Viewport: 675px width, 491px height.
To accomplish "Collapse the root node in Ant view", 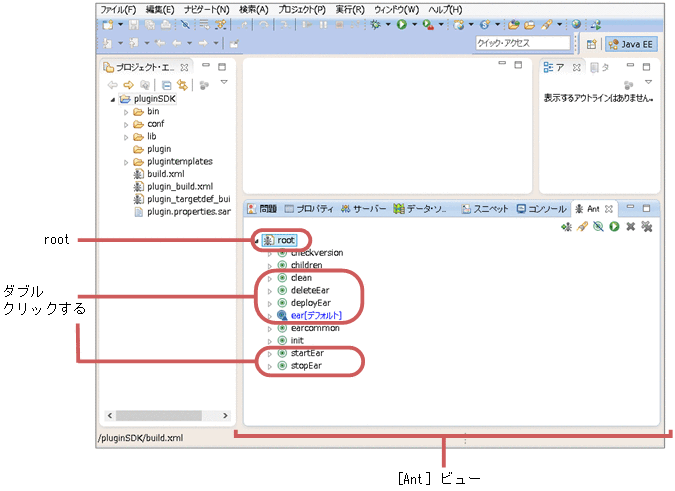I will (256, 240).
